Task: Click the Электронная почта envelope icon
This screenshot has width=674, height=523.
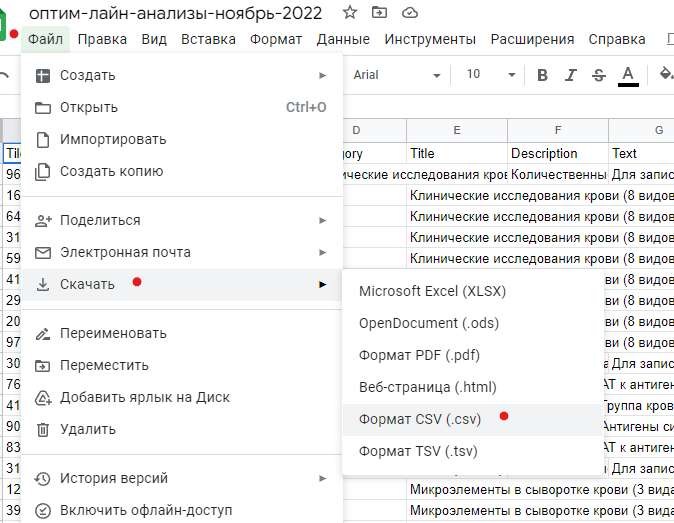Action: coord(43,253)
